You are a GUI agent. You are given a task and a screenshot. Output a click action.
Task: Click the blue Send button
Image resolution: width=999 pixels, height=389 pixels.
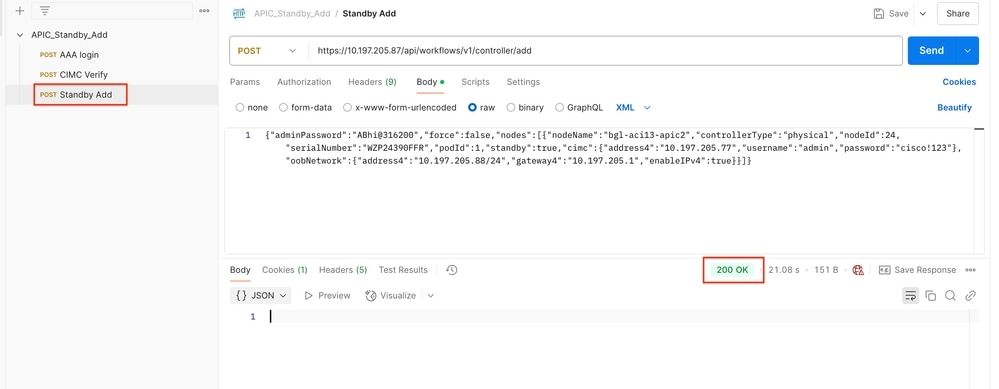point(932,51)
